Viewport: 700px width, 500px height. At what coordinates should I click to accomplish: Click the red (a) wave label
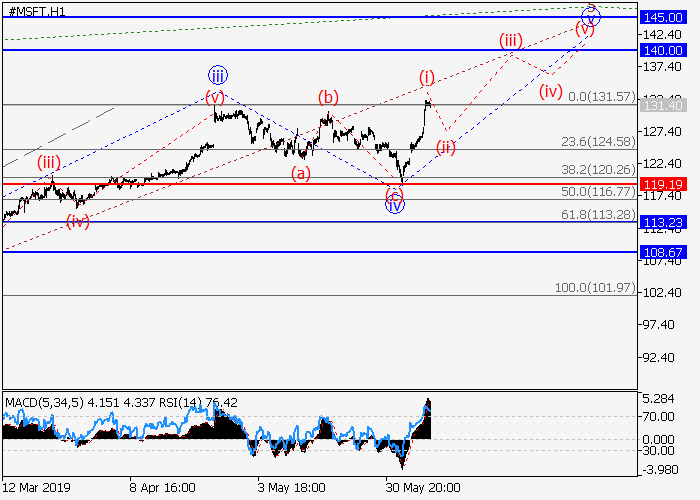[301, 172]
